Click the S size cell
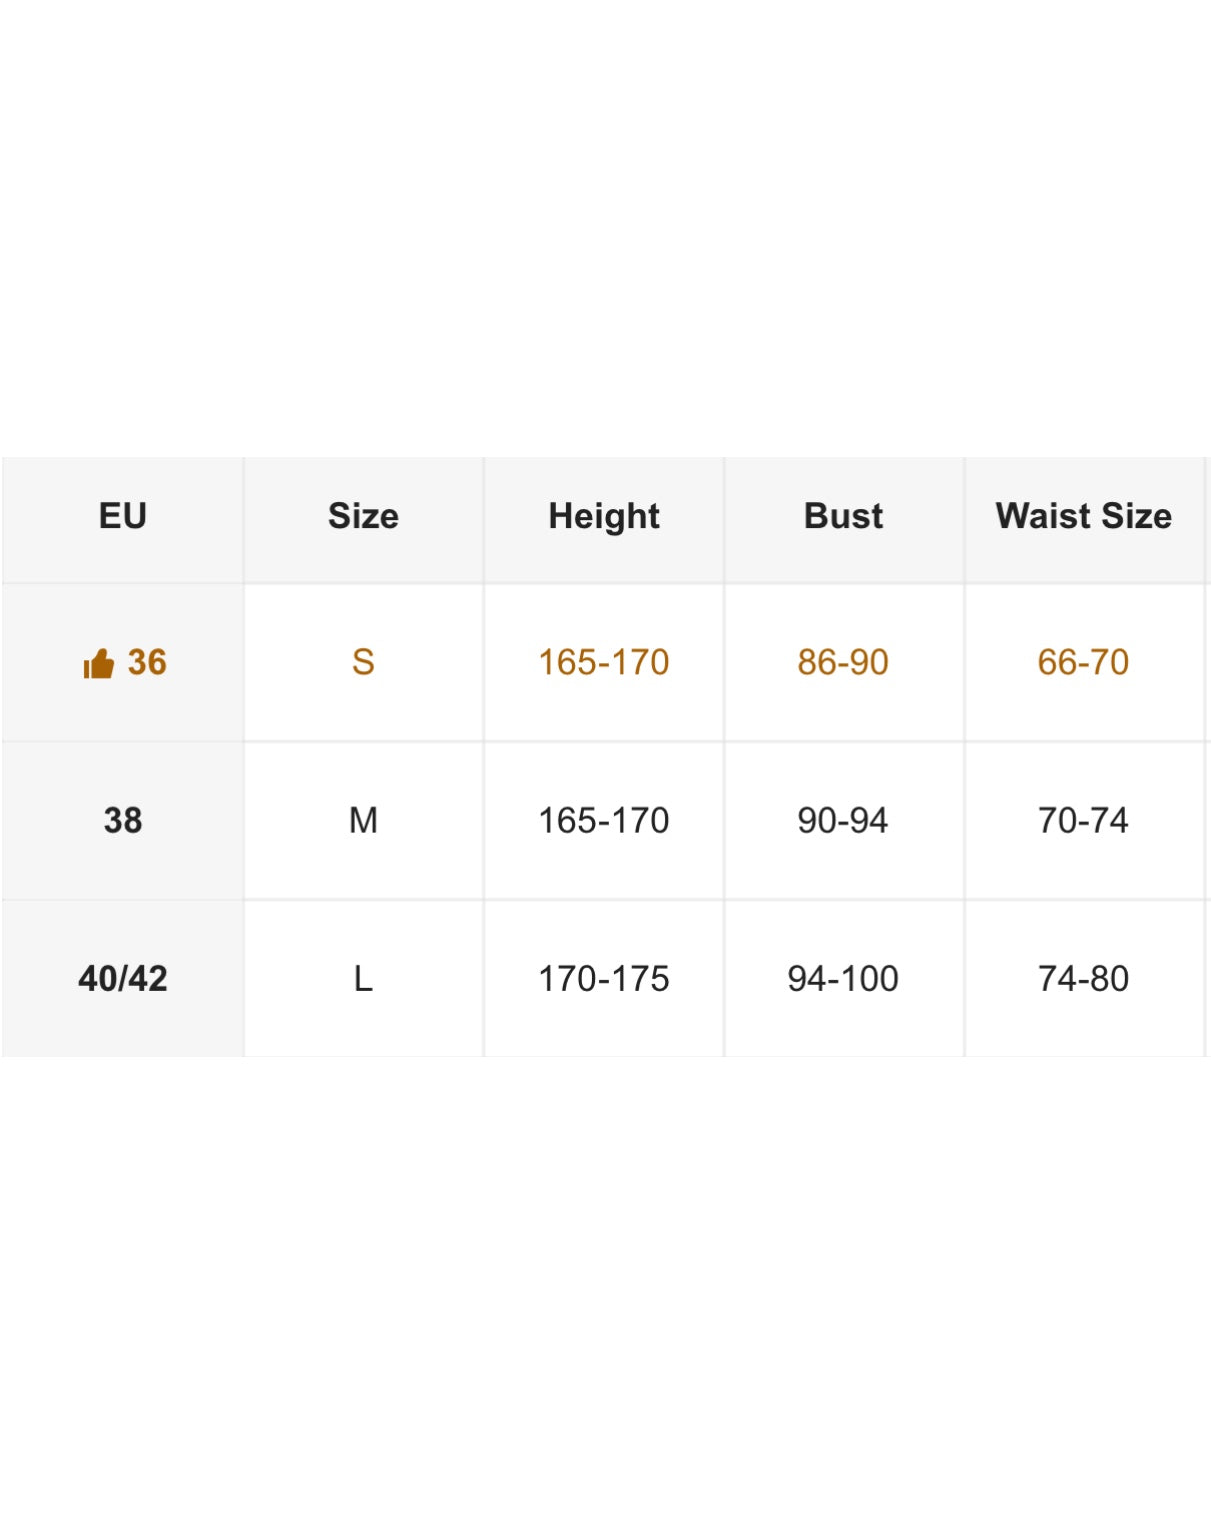 click(x=363, y=662)
